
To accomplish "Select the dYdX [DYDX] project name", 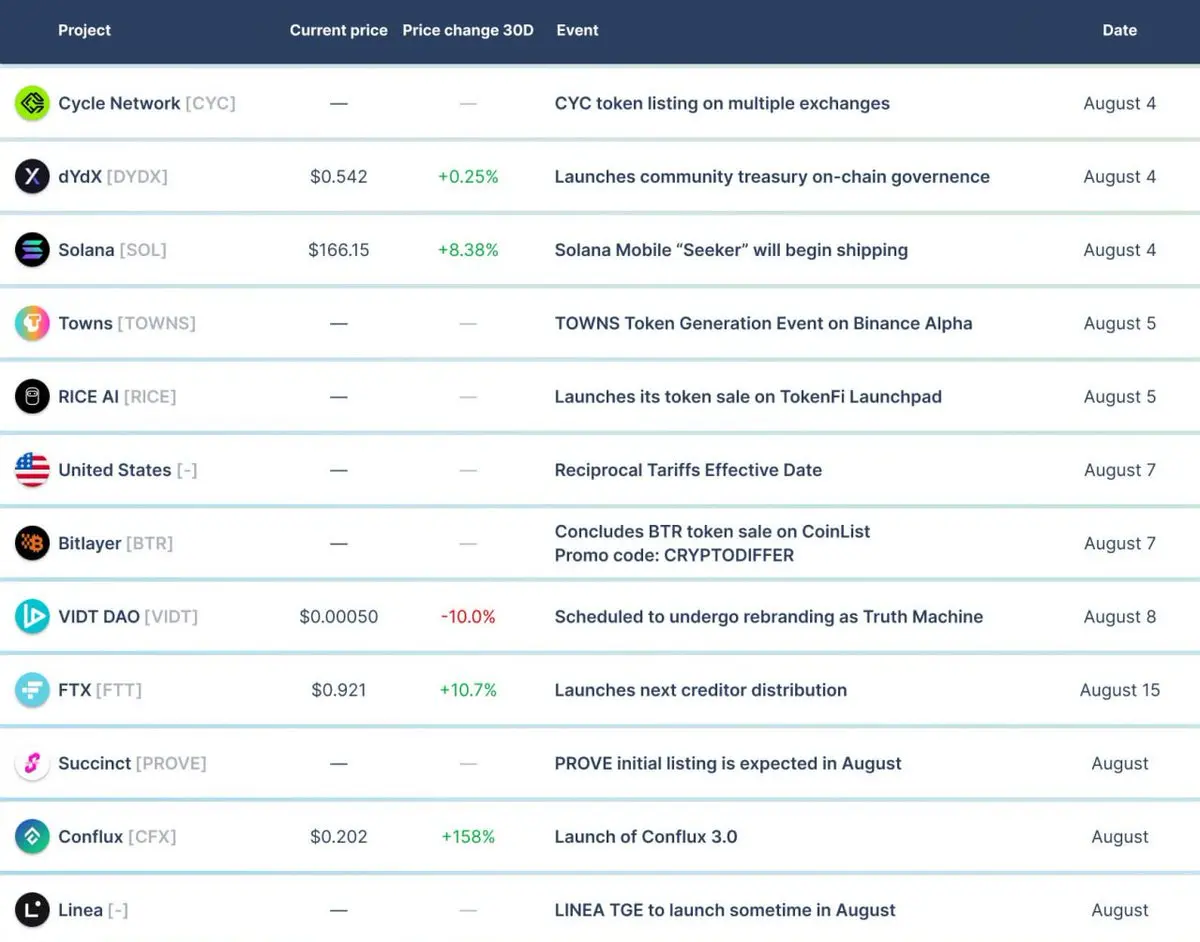I will tap(113, 177).
